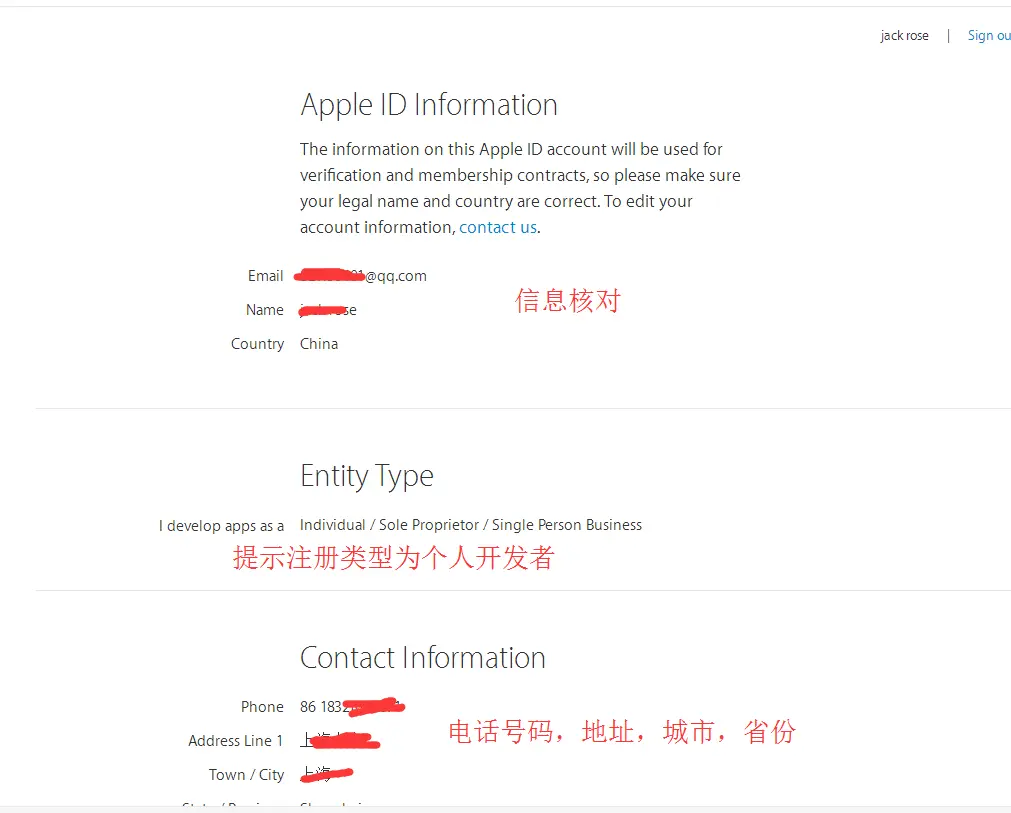Click the 'Entity Type' heading
Image resolution: width=1011 pixels, height=813 pixels.
366,476
